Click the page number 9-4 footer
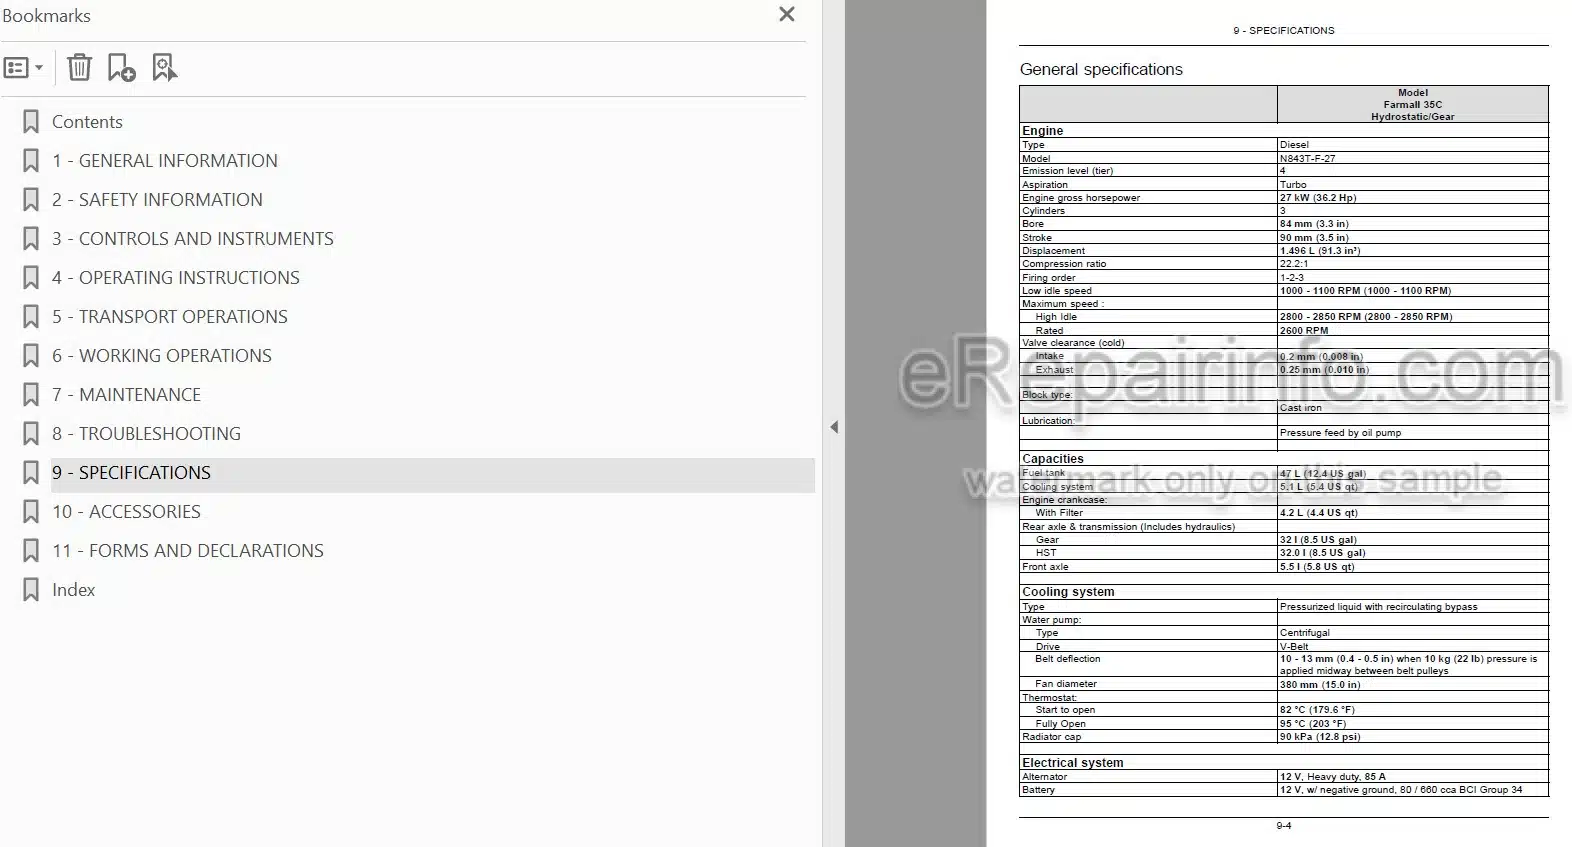 point(1283,826)
